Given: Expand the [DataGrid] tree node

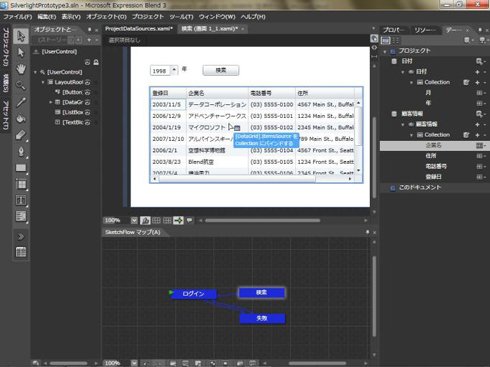Looking at the screenshot, I should click(x=51, y=102).
